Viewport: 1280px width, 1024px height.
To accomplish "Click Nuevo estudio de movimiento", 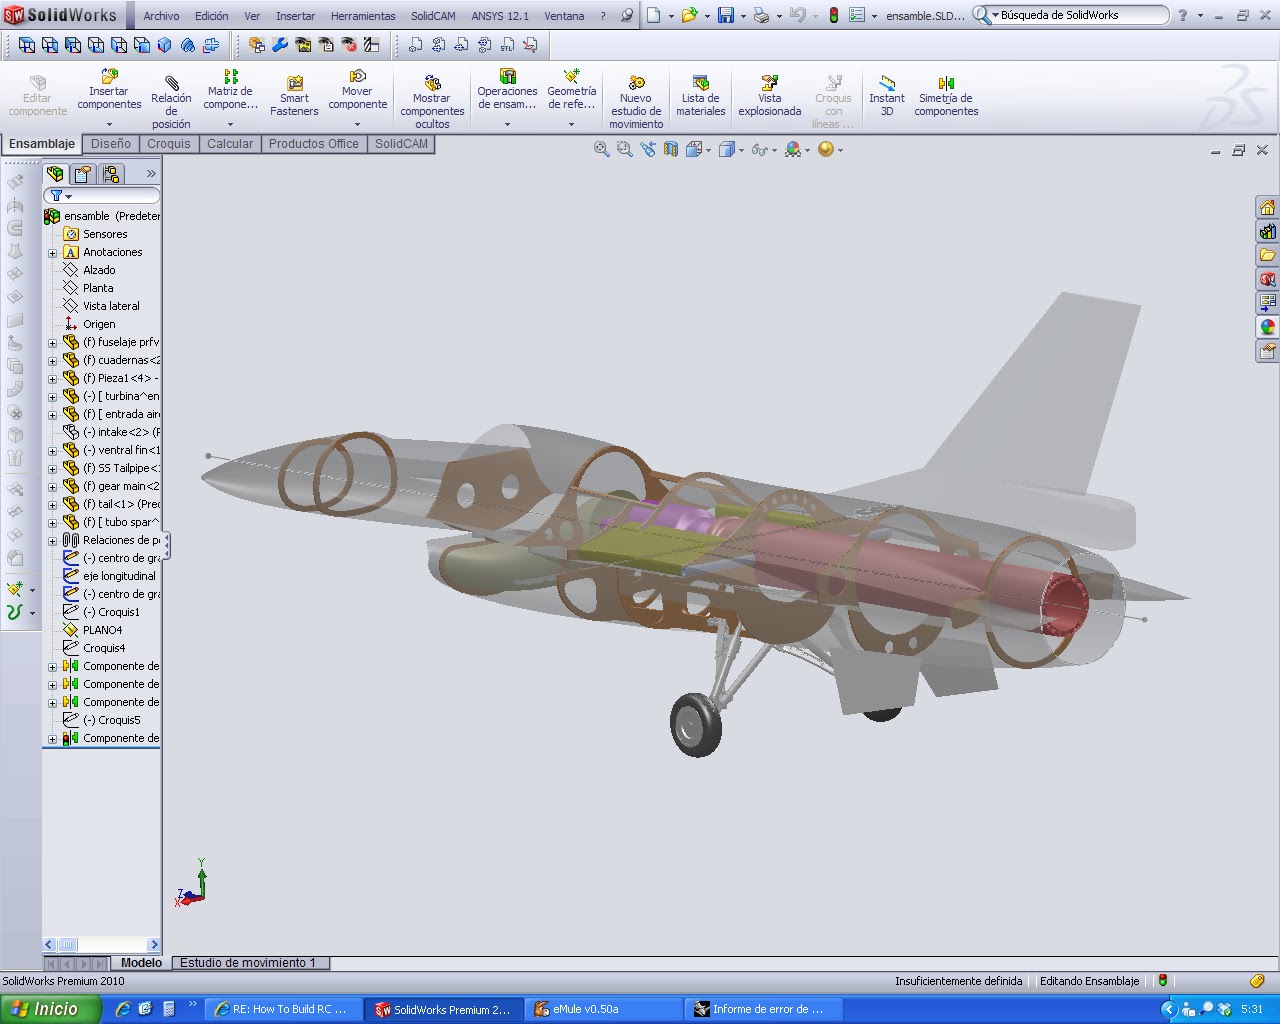I will click(636, 101).
